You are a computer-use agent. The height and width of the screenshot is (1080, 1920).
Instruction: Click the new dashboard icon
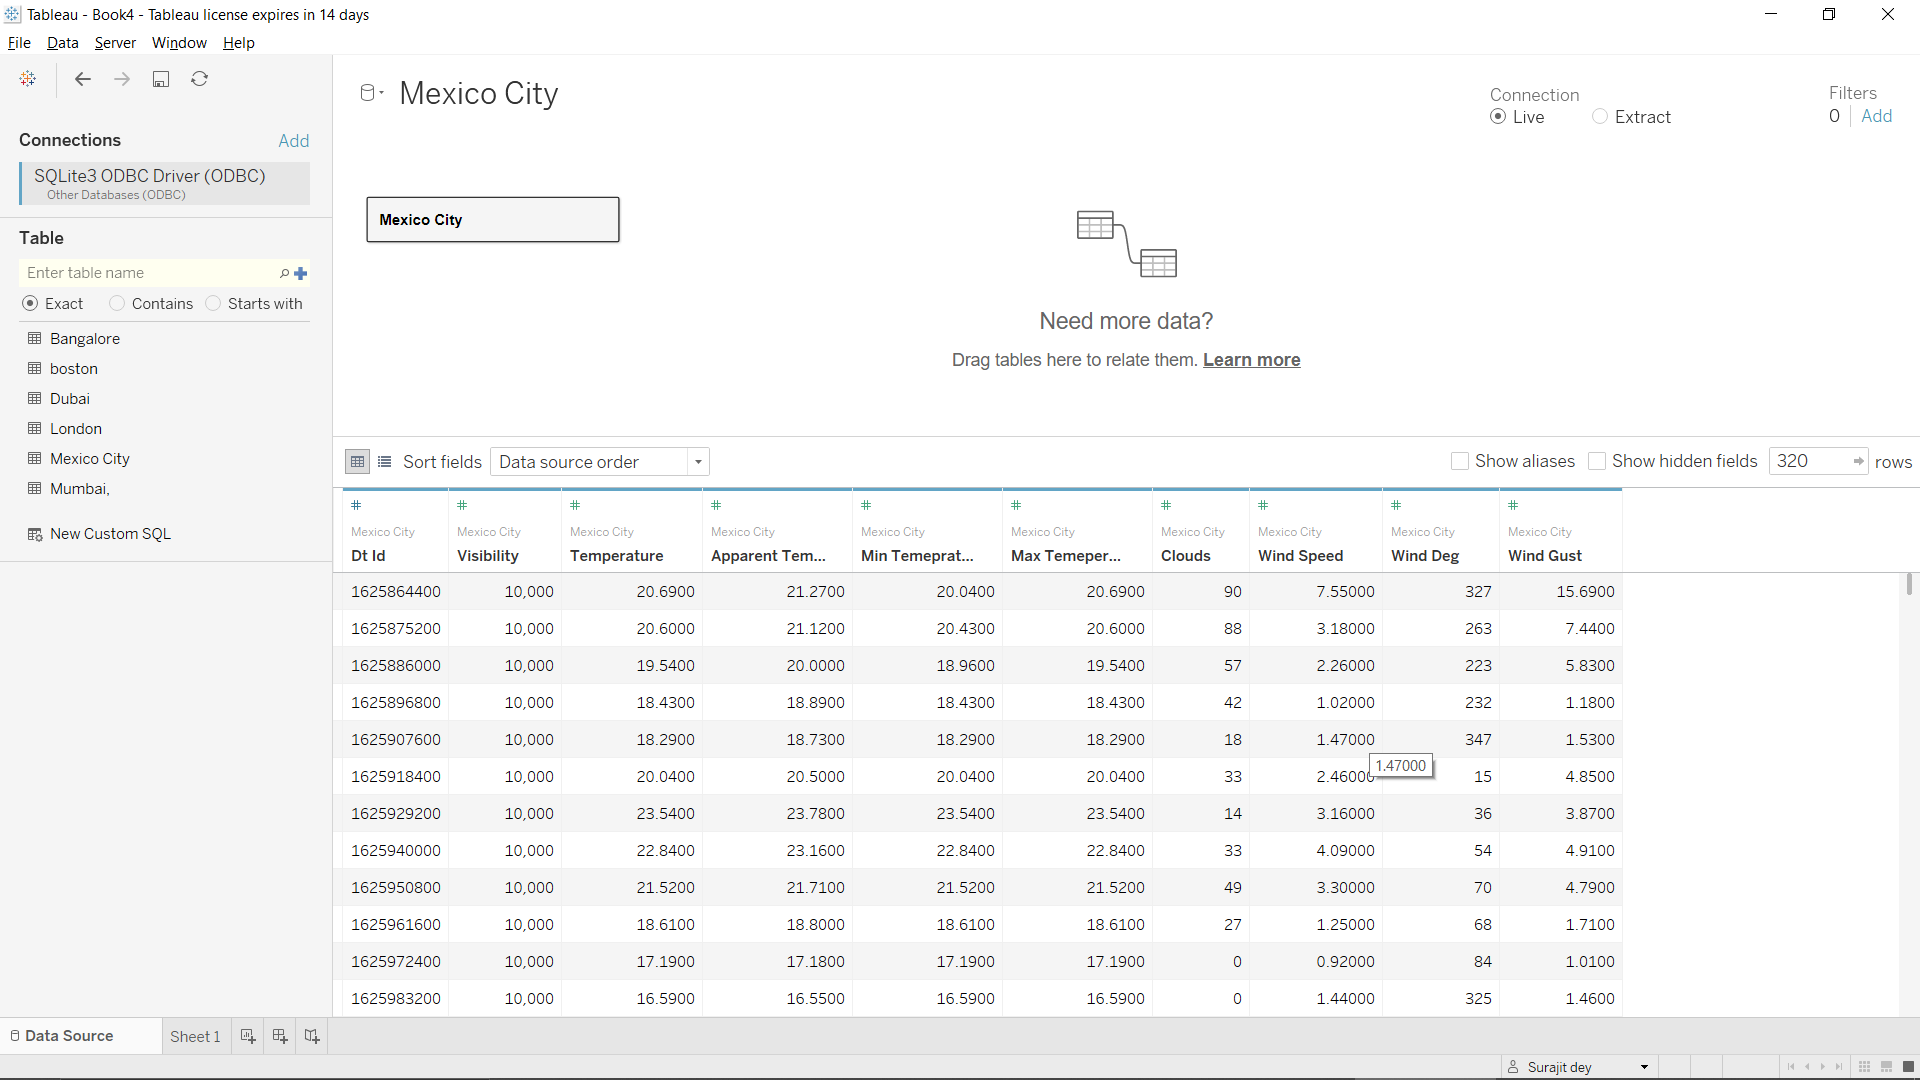280,1036
